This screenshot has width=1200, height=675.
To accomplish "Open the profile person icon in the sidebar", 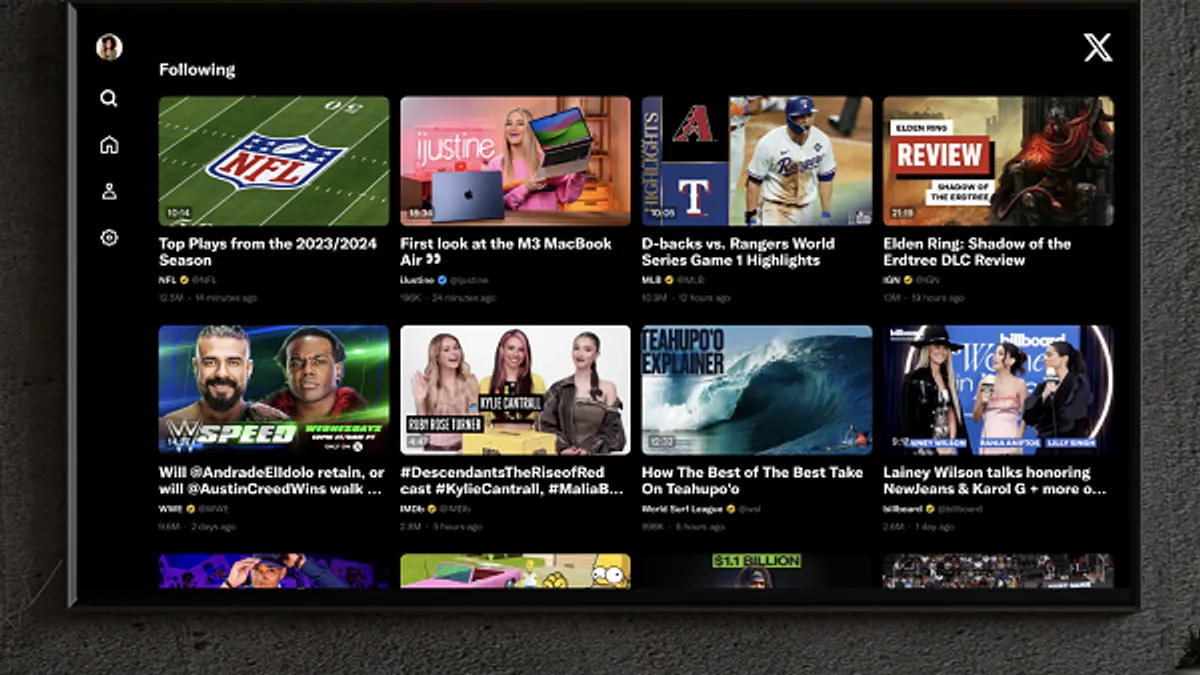I will (109, 191).
